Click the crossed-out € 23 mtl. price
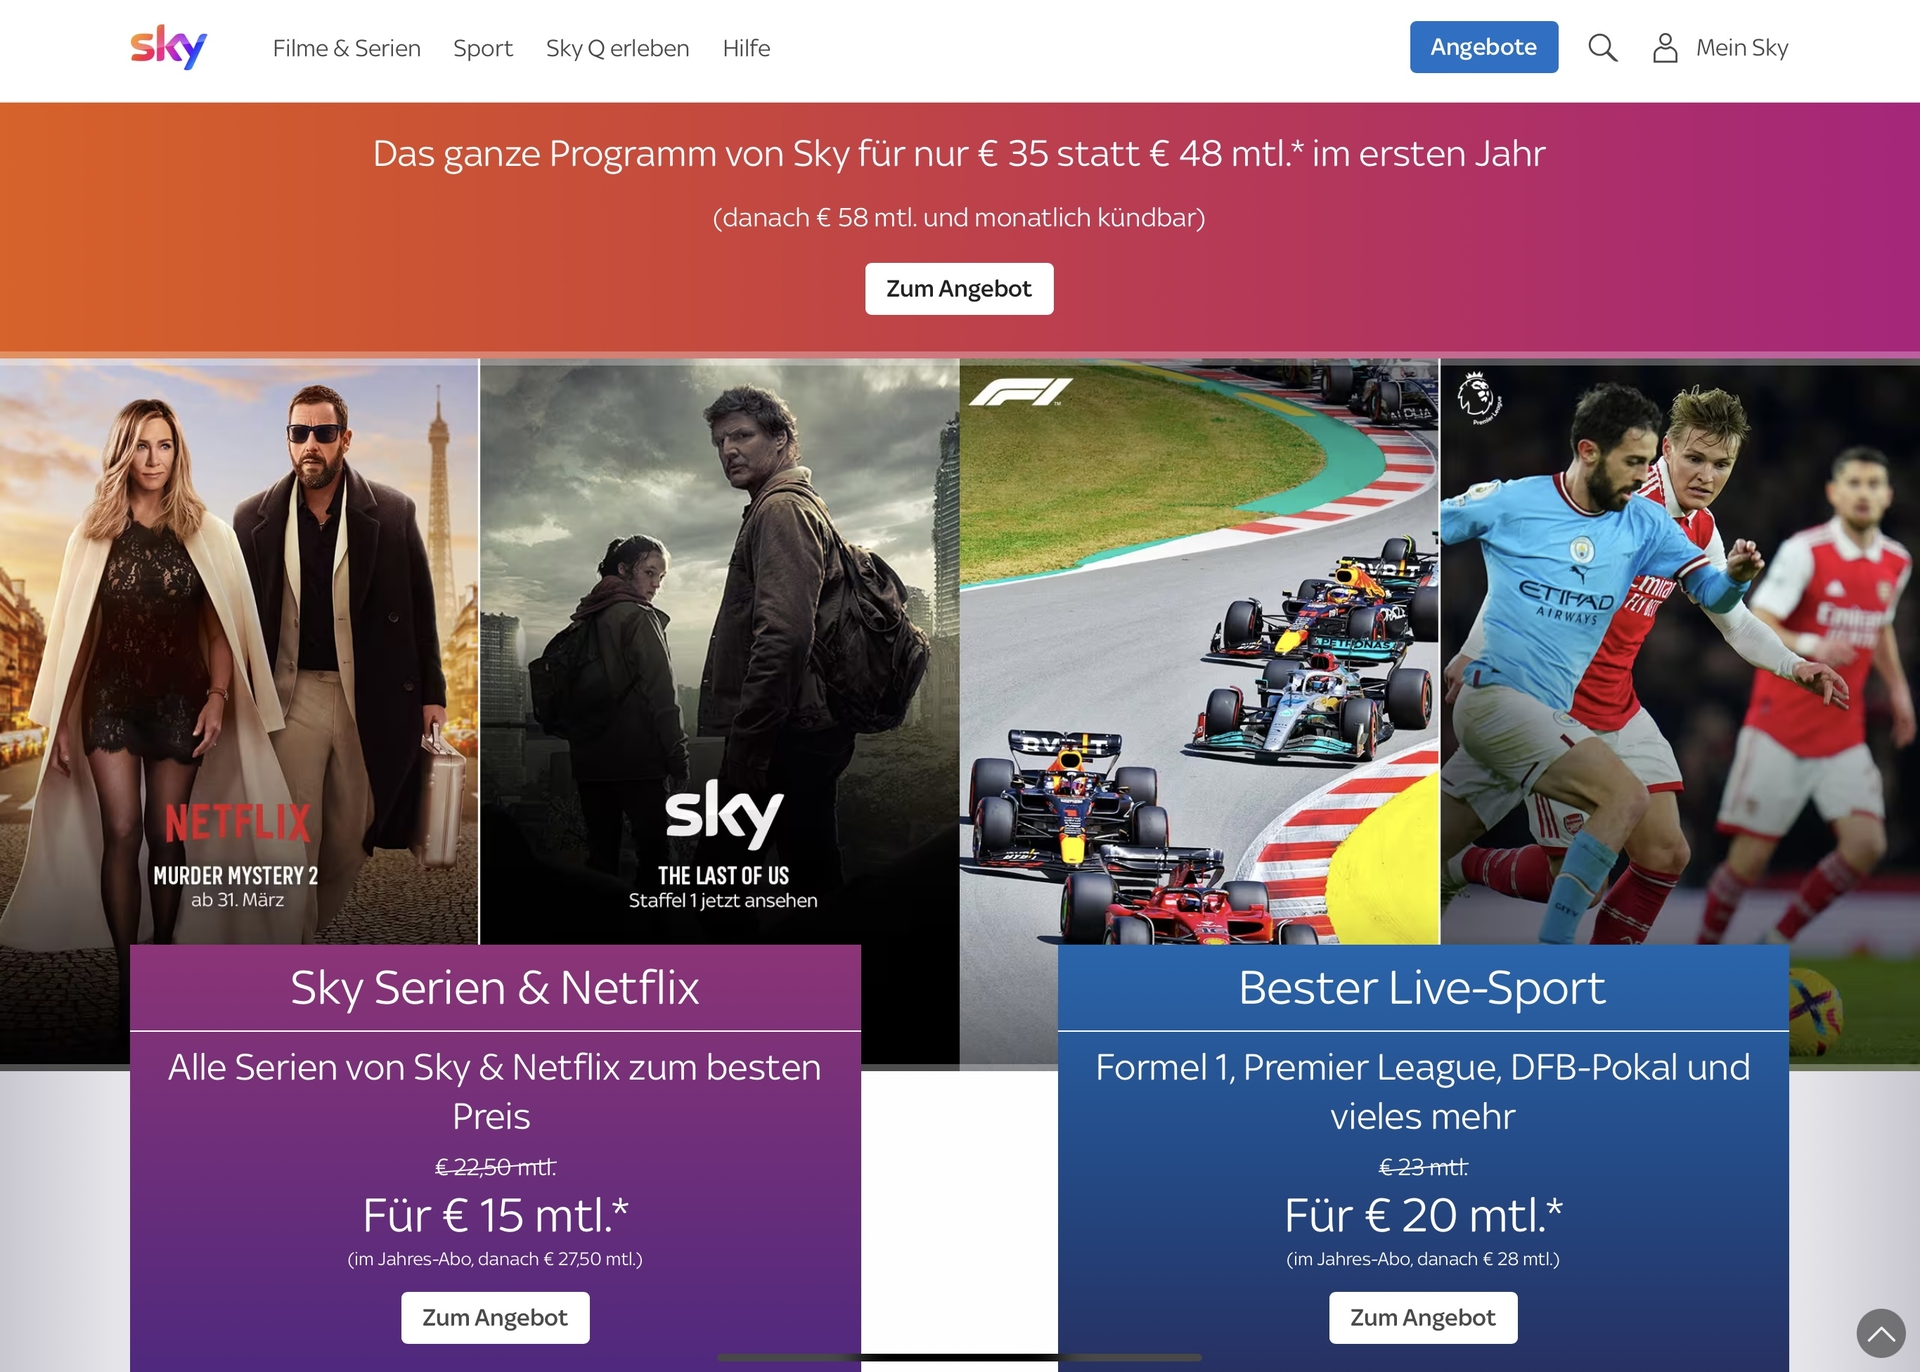The width and height of the screenshot is (1920, 1372). click(x=1423, y=1167)
